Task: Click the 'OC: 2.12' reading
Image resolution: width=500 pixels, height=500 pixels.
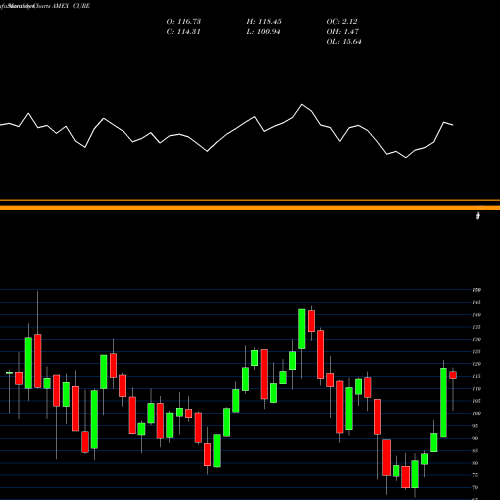Action: tap(342, 22)
